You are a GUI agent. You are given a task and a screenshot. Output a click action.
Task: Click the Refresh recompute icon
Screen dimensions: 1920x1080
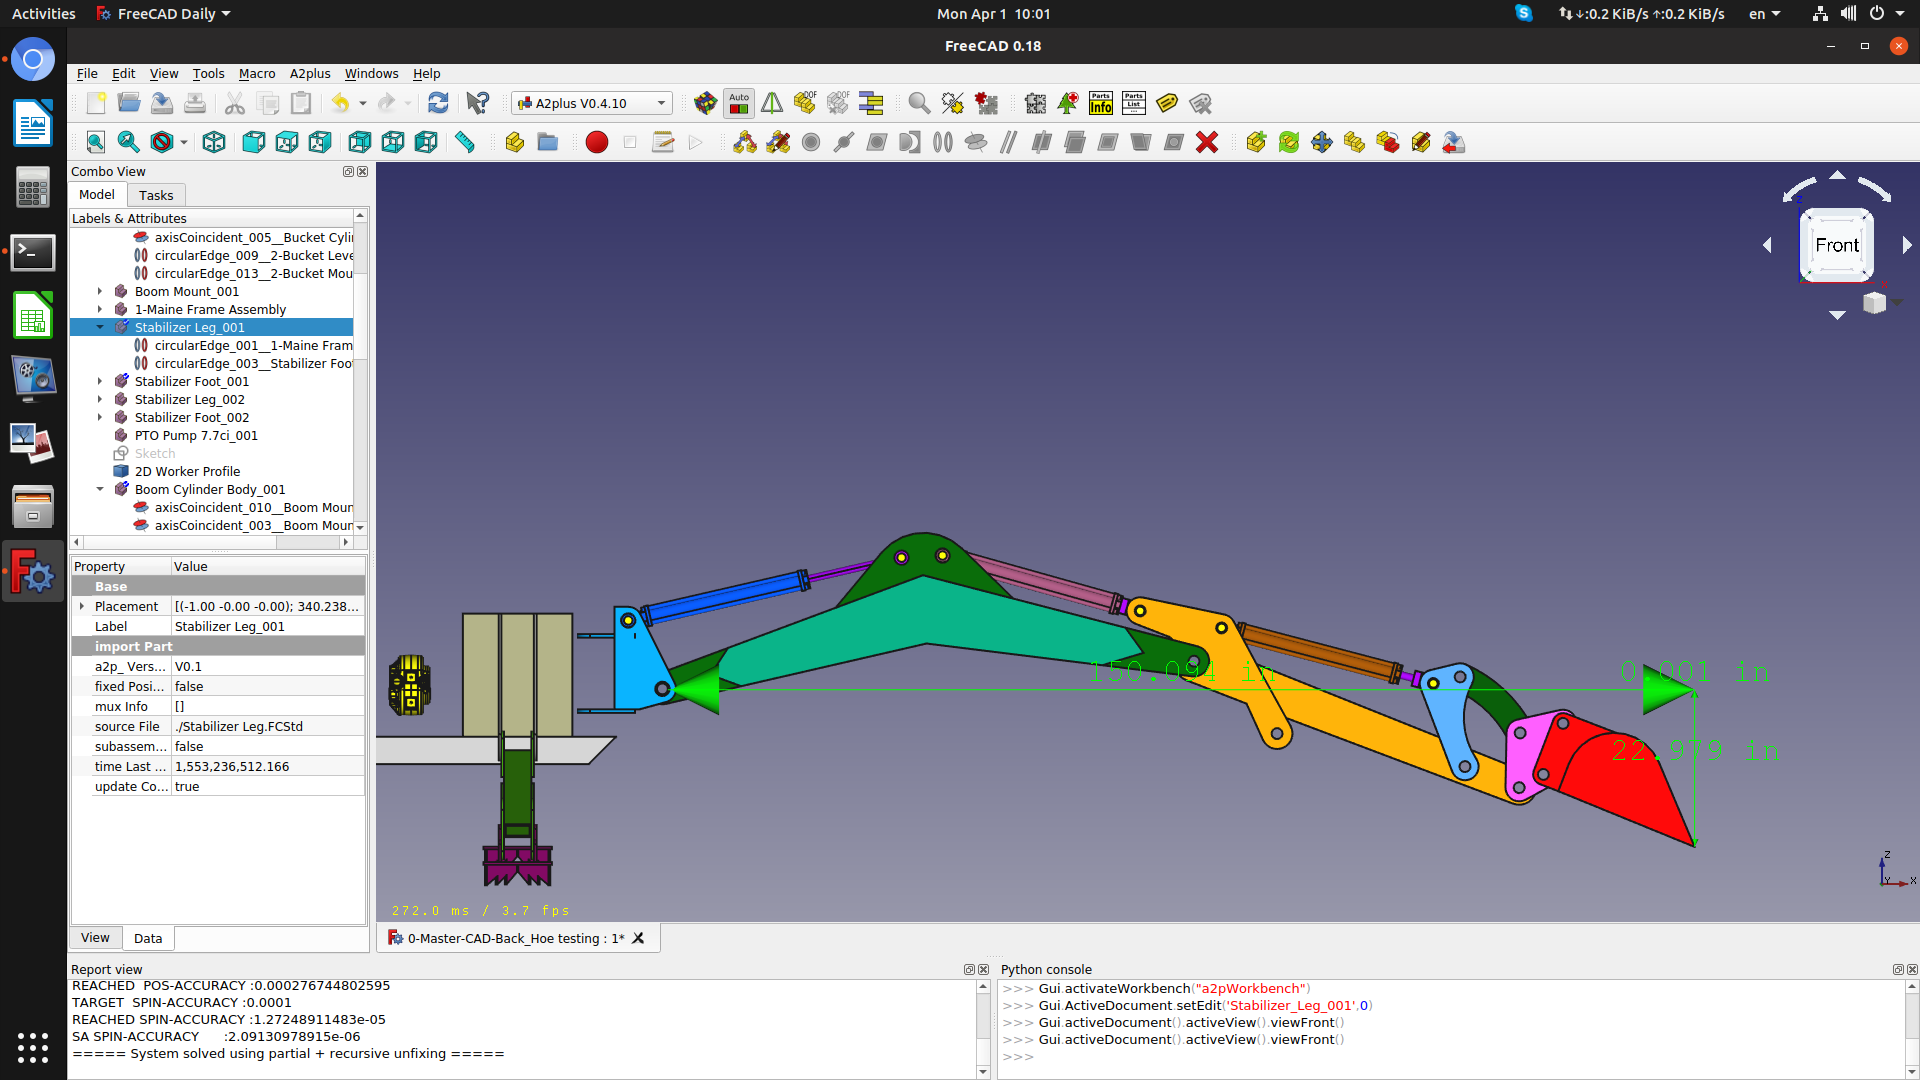(x=438, y=103)
